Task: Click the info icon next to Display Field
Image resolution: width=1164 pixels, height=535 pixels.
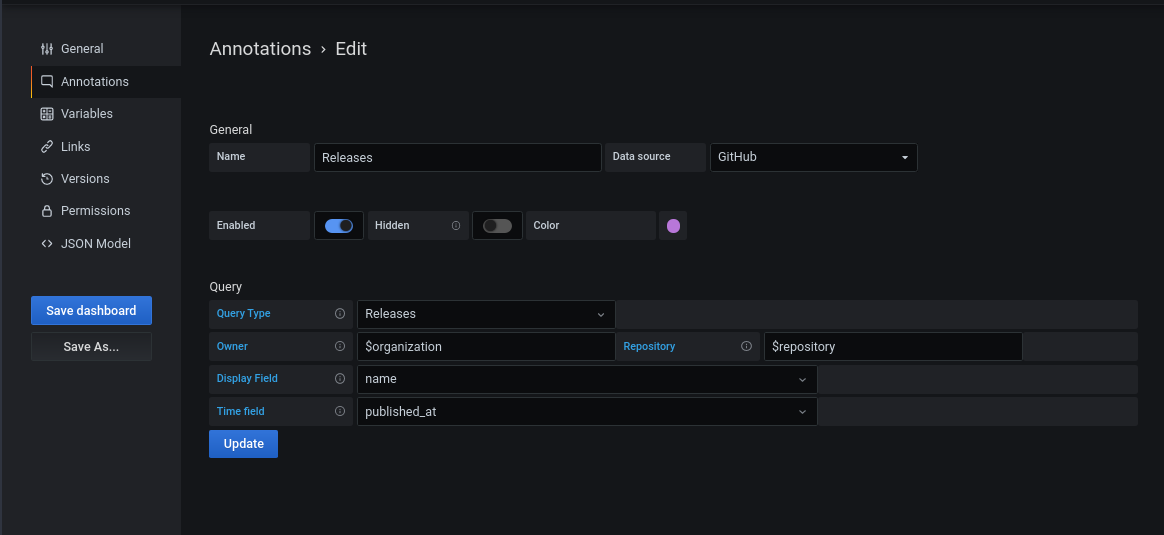Action: point(340,379)
